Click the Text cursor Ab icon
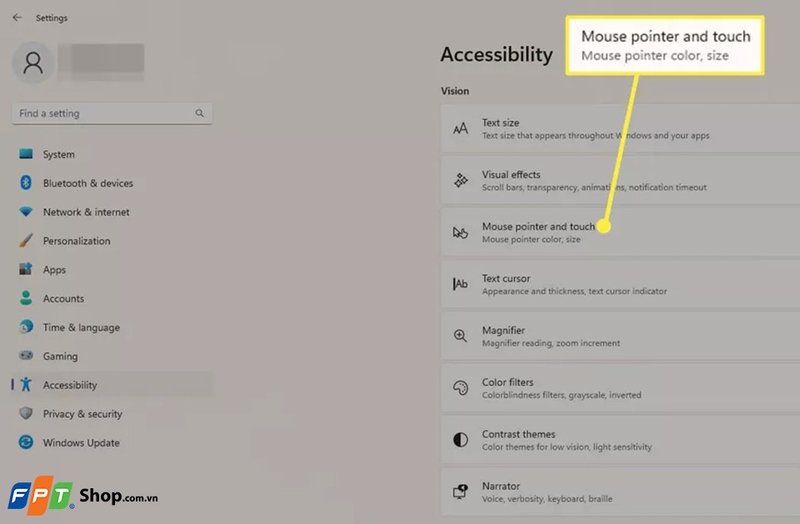The height and width of the screenshot is (524, 800). pyautogui.click(x=460, y=284)
